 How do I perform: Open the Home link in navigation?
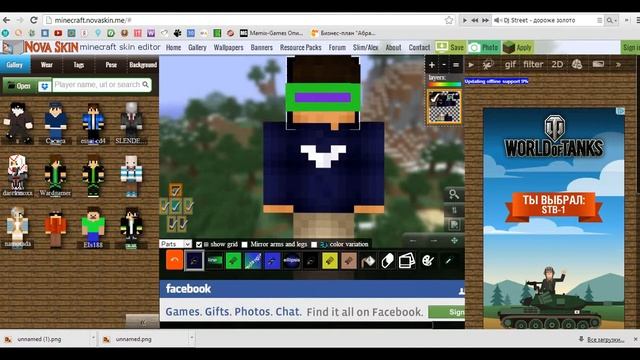pos(173,48)
